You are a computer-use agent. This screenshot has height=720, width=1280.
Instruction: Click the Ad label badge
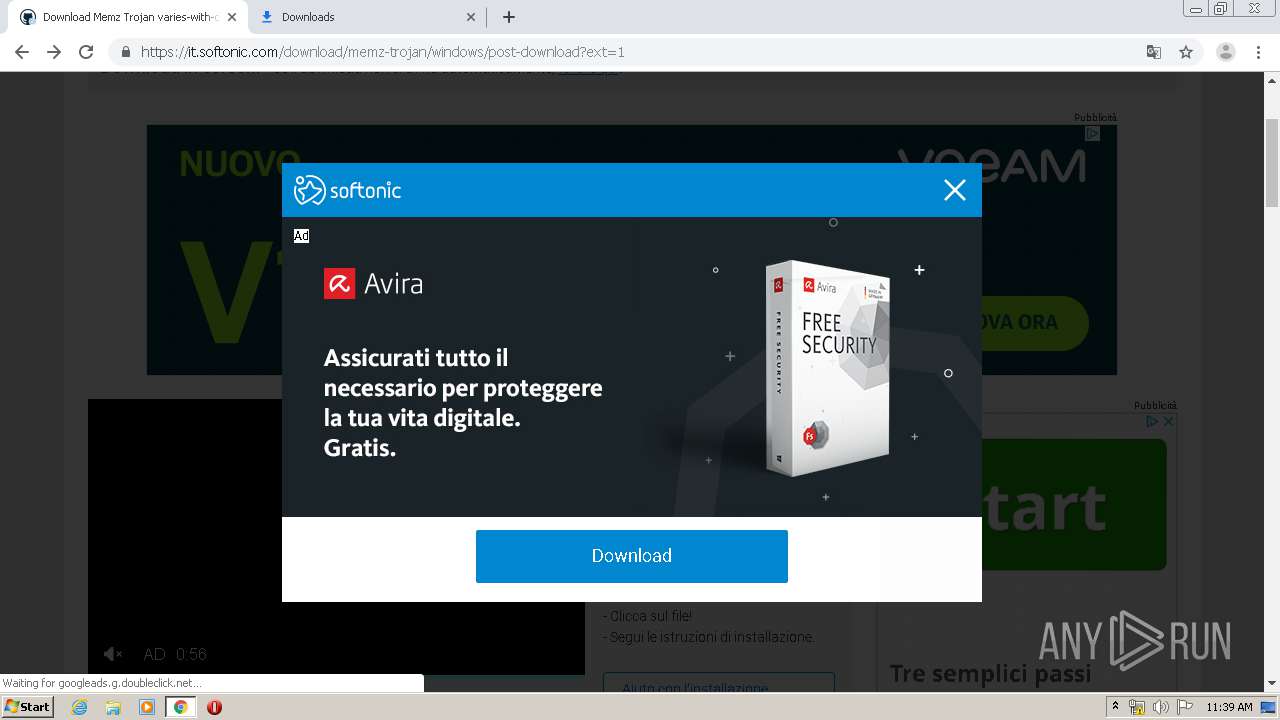pos(301,236)
